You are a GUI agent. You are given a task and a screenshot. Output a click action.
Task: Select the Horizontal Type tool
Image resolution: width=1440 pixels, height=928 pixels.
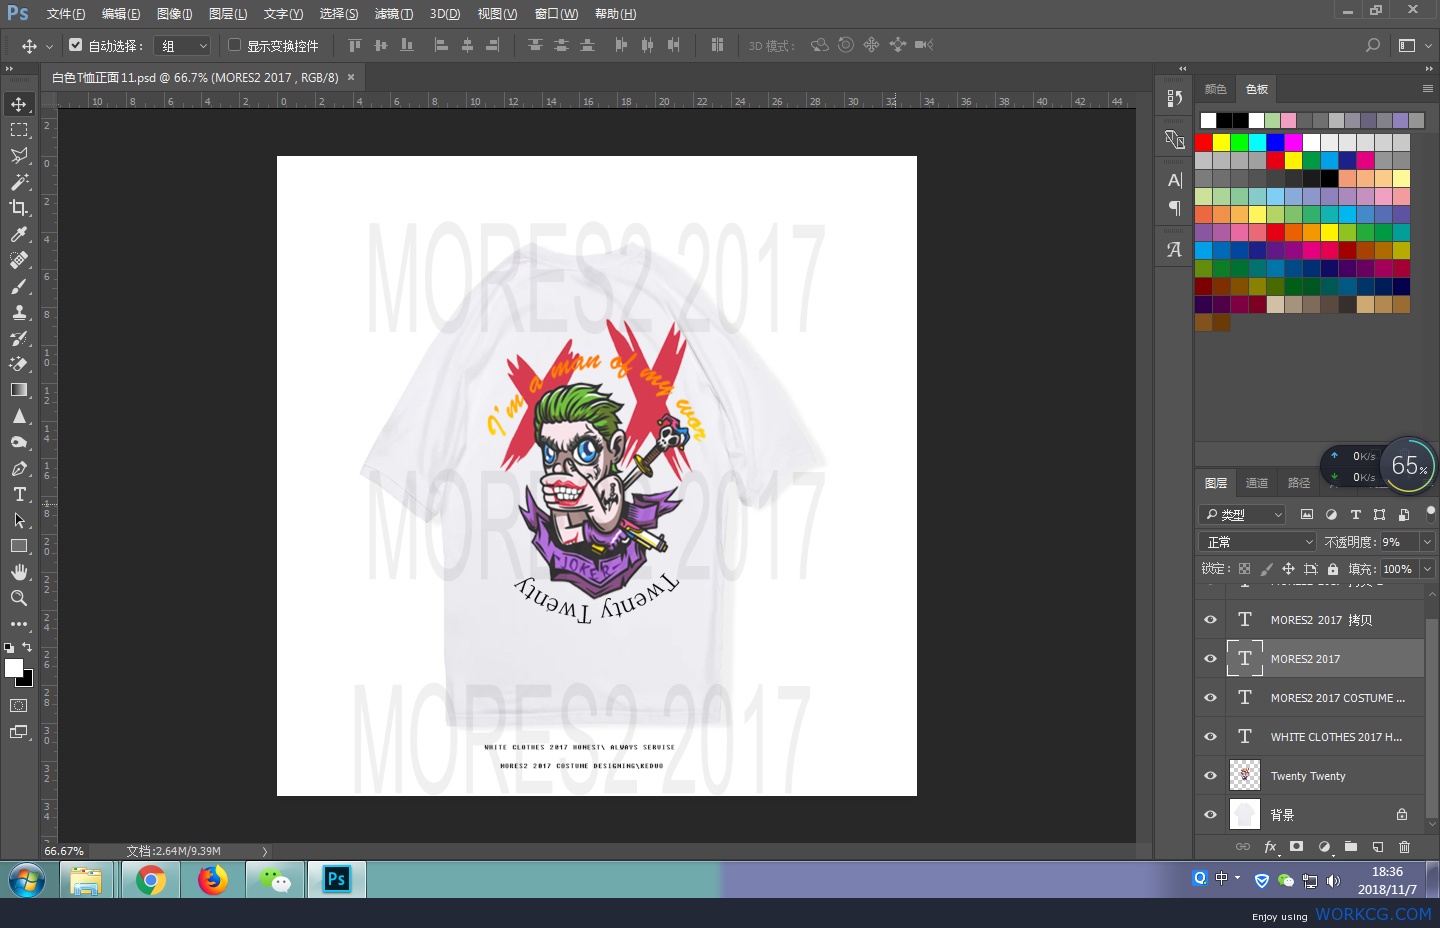point(19,494)
